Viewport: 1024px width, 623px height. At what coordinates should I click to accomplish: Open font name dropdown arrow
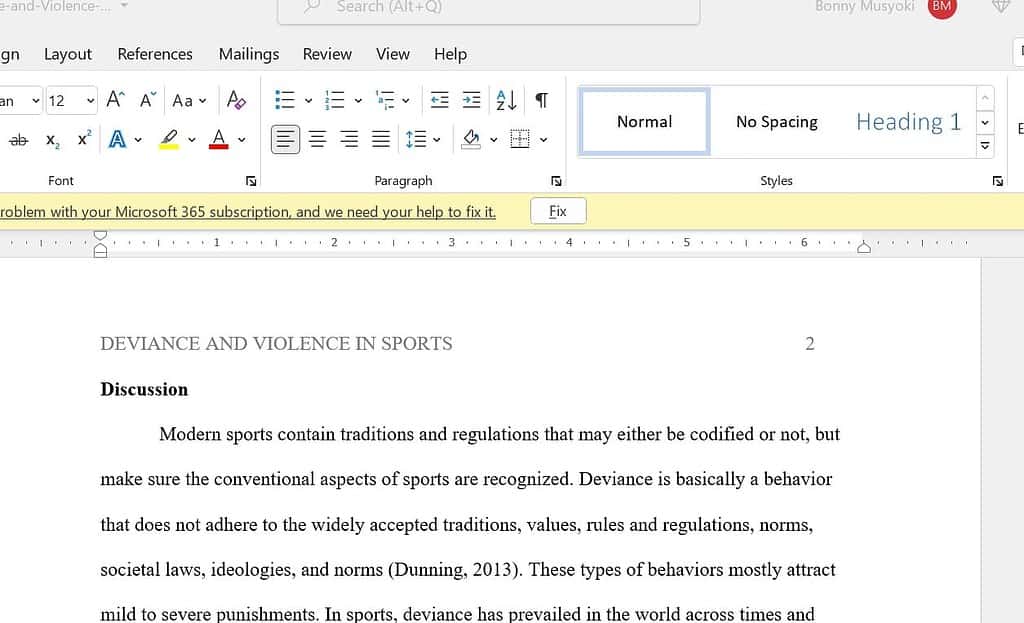[35, 101]
